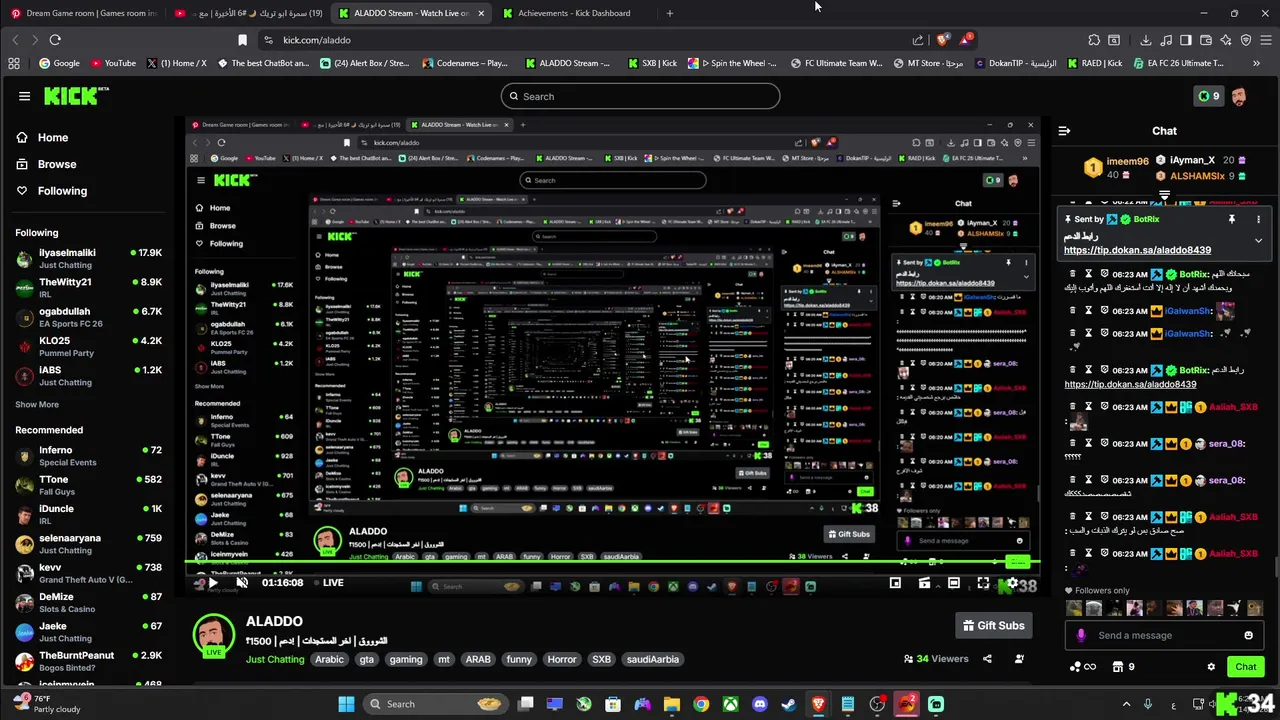Open the user action icon beside share
The width and height of the screenshot is (1280, 720).
(1019, 659)
